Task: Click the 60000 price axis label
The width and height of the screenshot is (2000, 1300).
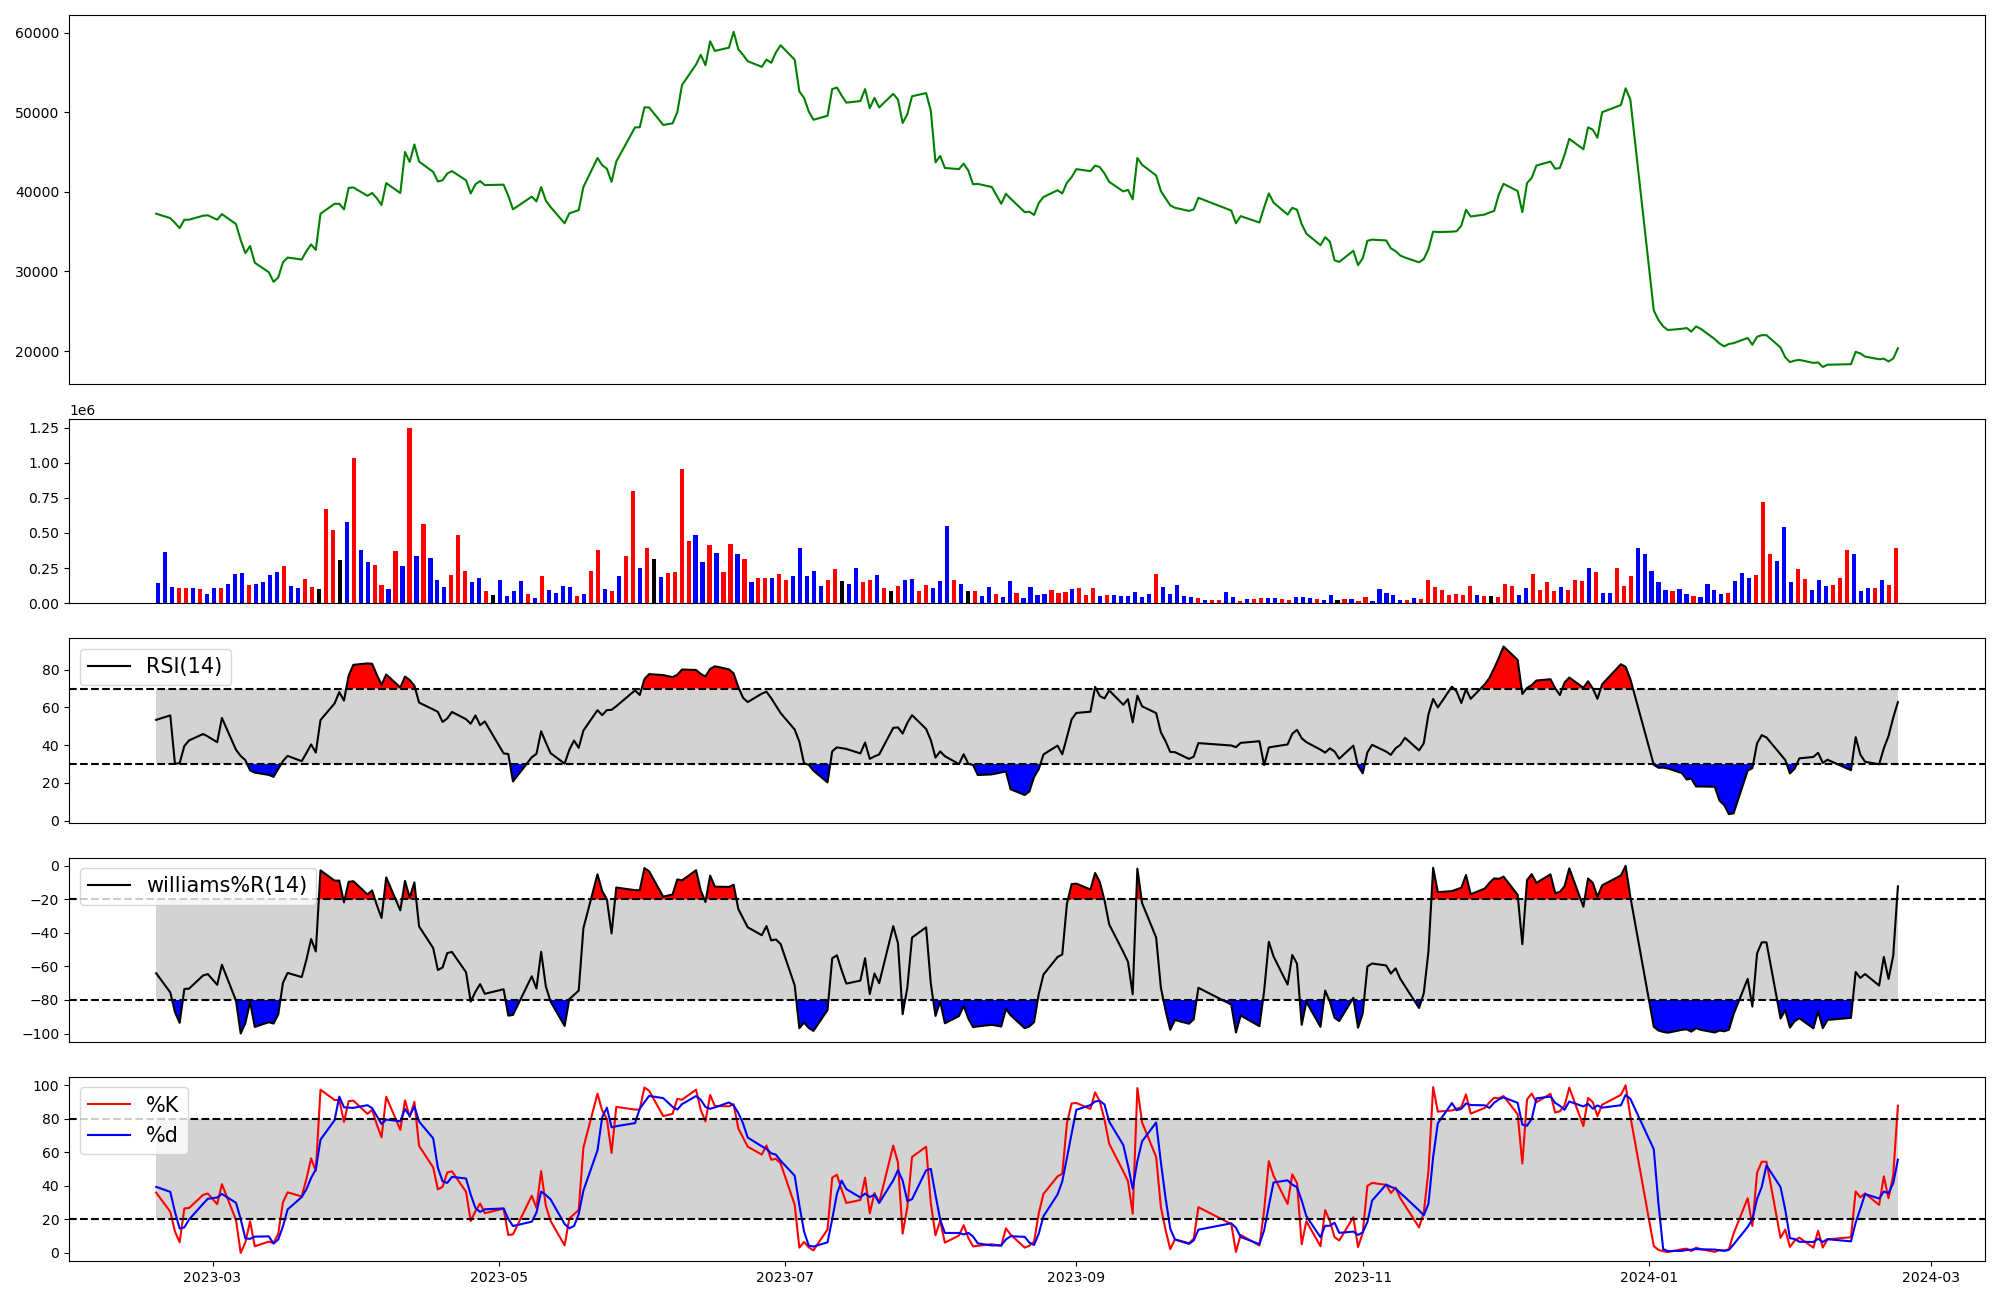Action: pos(37,33)
